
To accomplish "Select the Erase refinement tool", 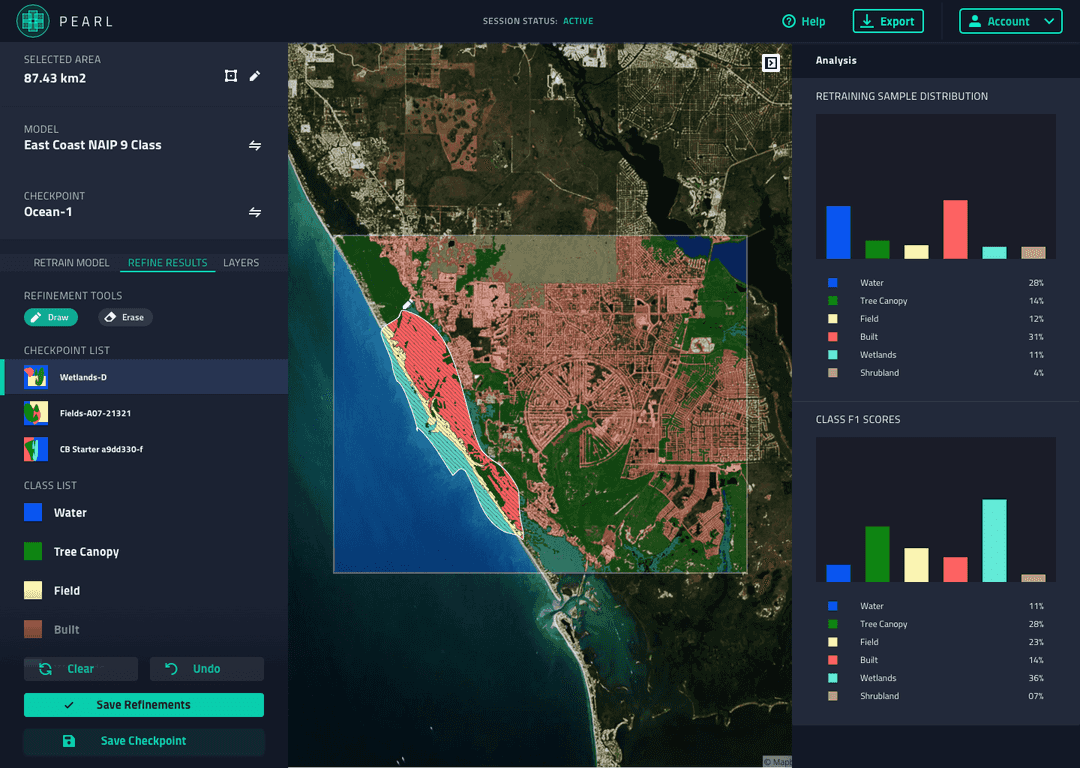I will 124,317.
